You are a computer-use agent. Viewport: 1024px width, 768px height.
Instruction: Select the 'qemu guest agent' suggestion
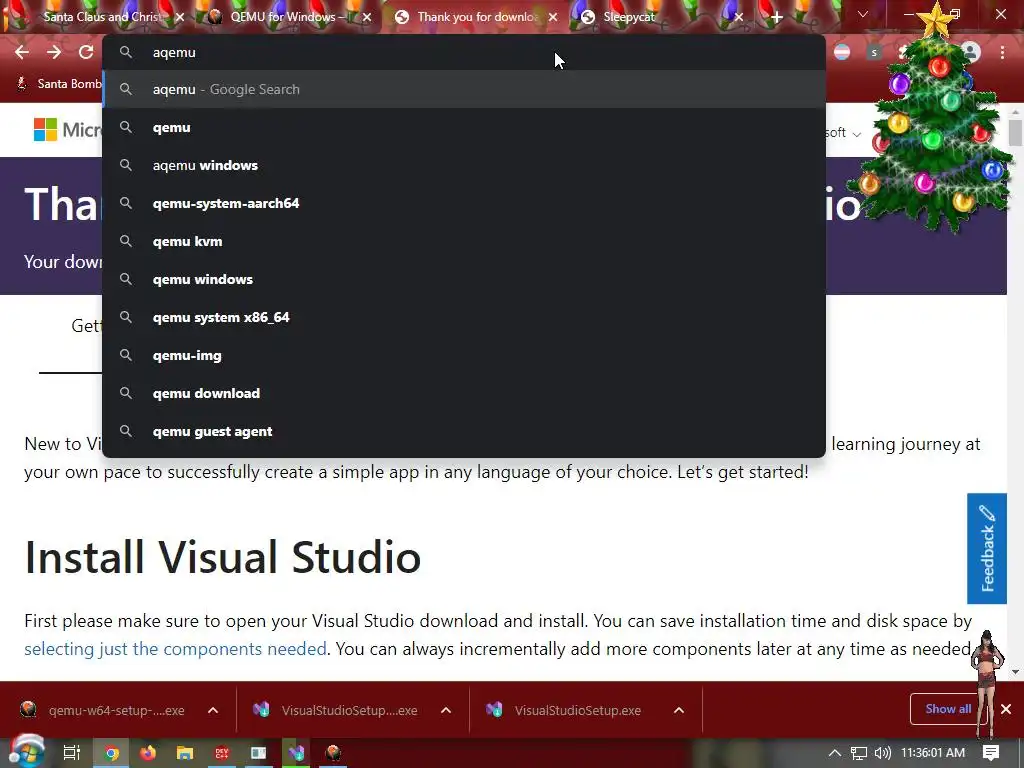coord(464,431)
